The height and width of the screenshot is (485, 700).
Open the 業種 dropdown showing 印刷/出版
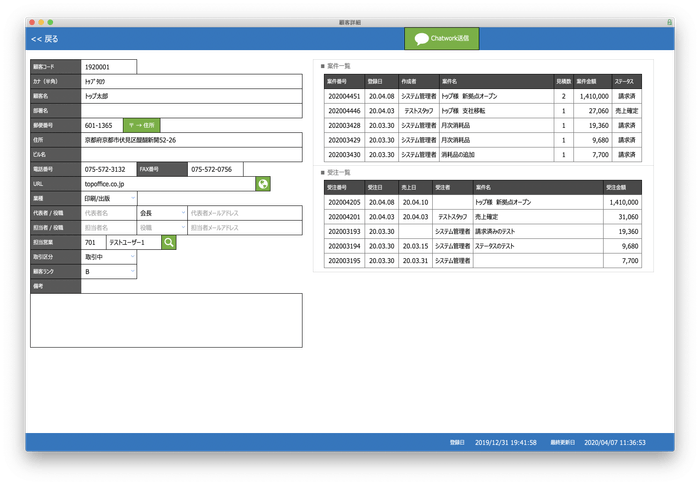click(x=108, y=199)
